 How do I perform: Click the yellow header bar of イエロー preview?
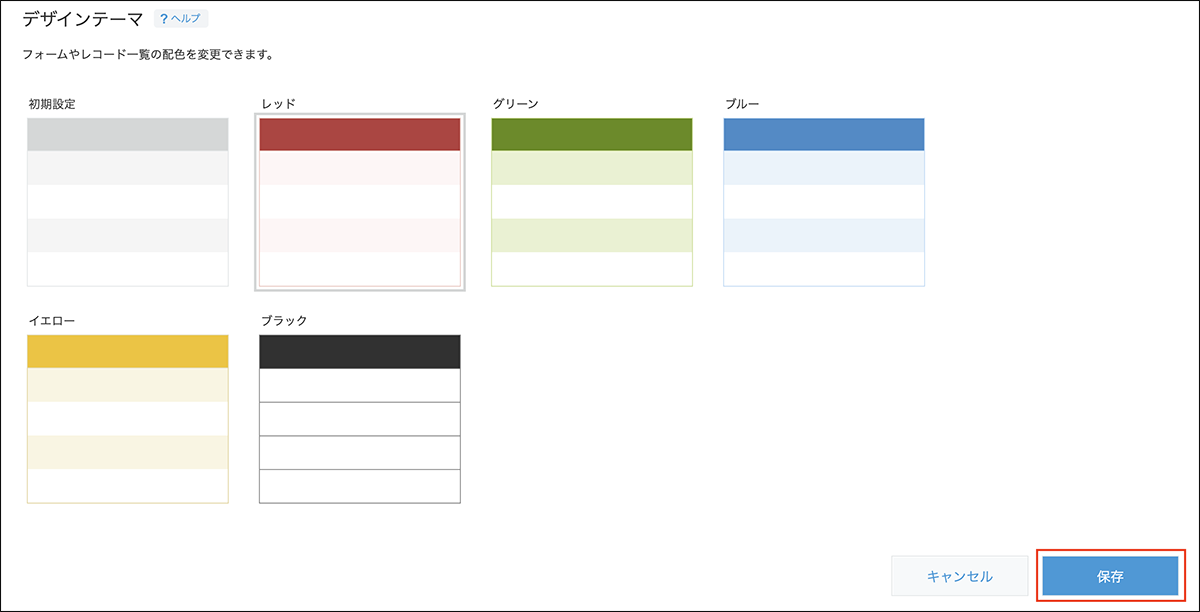(x=128, y=352)
